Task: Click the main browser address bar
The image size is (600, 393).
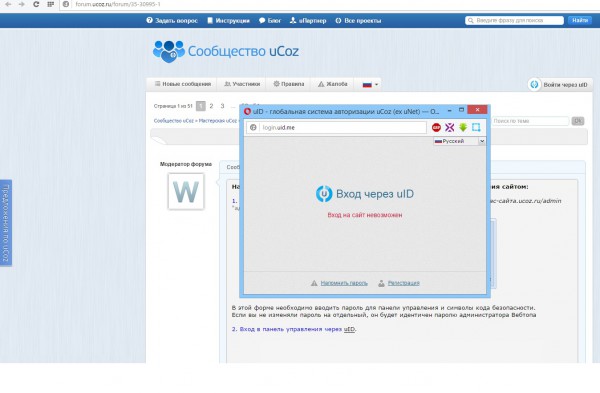Action: click(x=329, y=5)
